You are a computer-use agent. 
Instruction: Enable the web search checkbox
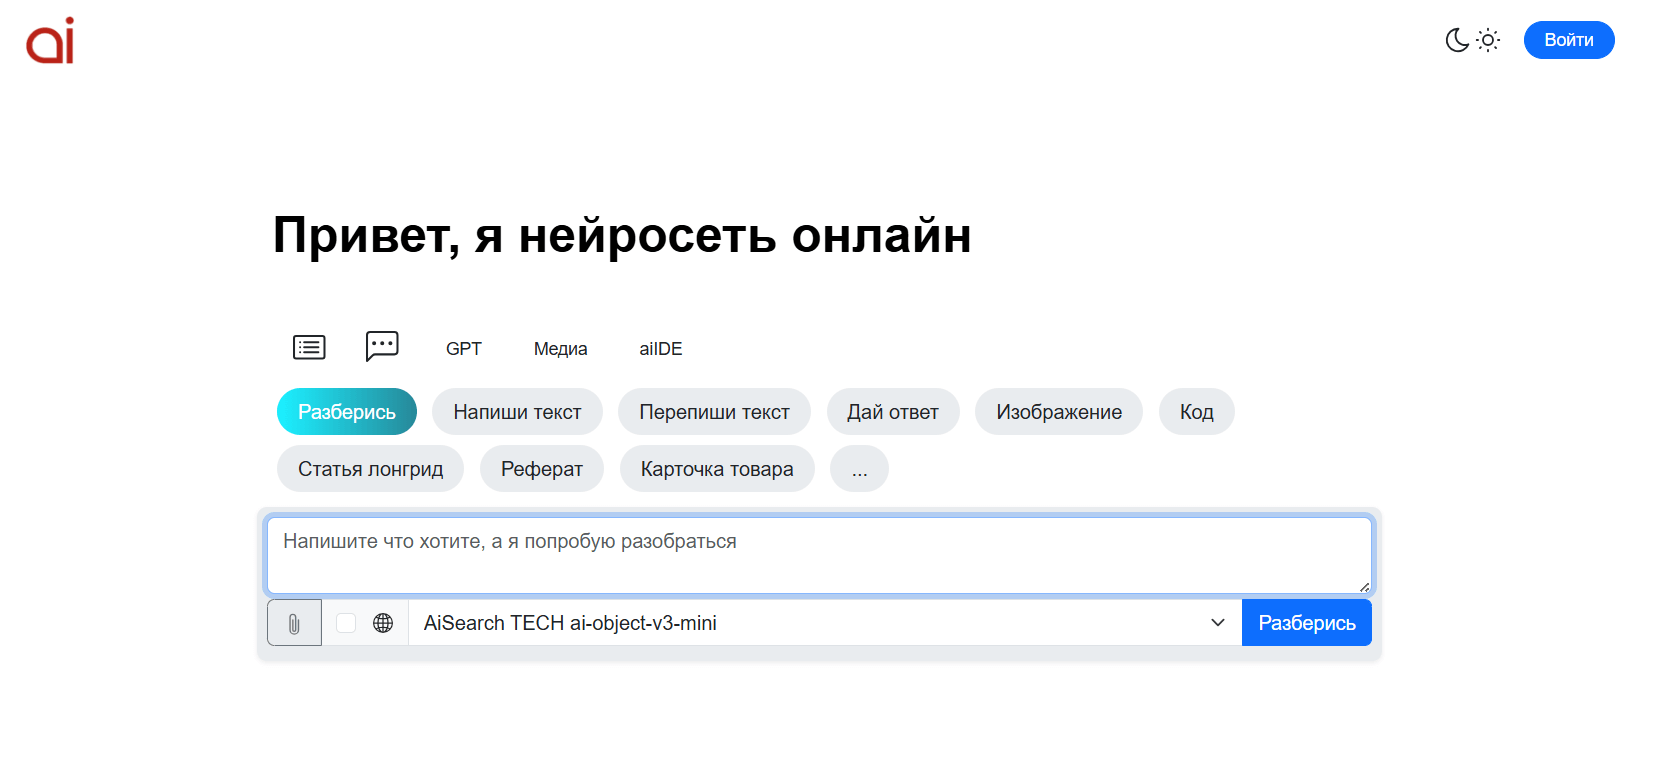(346, 623)
